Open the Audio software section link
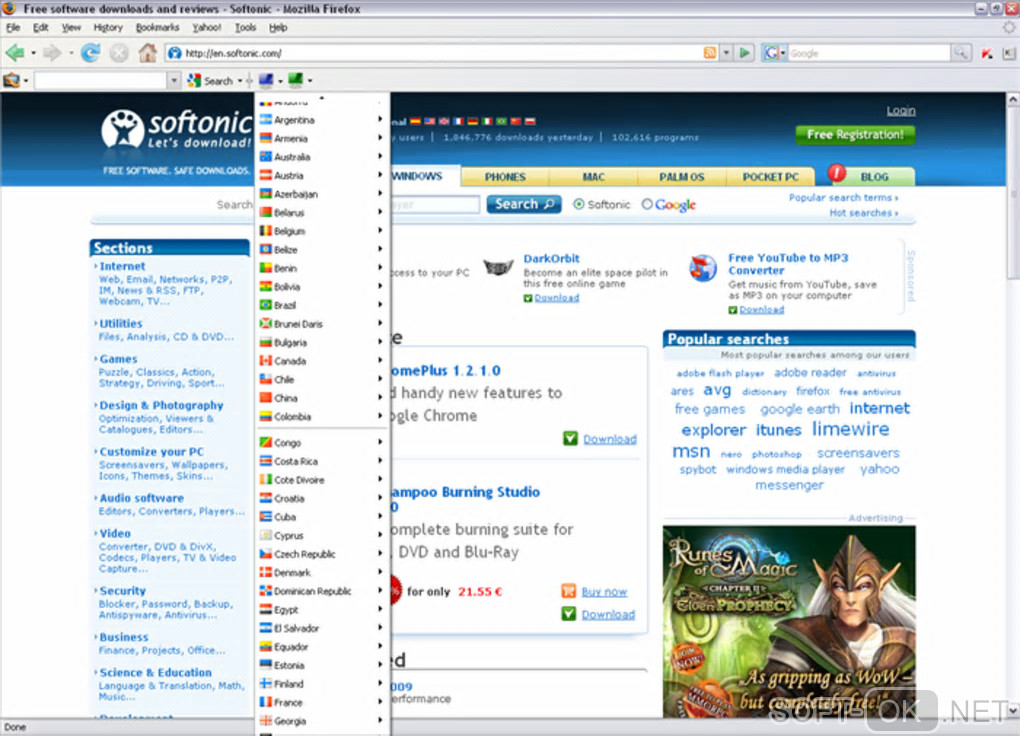This screenshot has height=736, width=1020. pyautogui.click(x=141, y=498)
